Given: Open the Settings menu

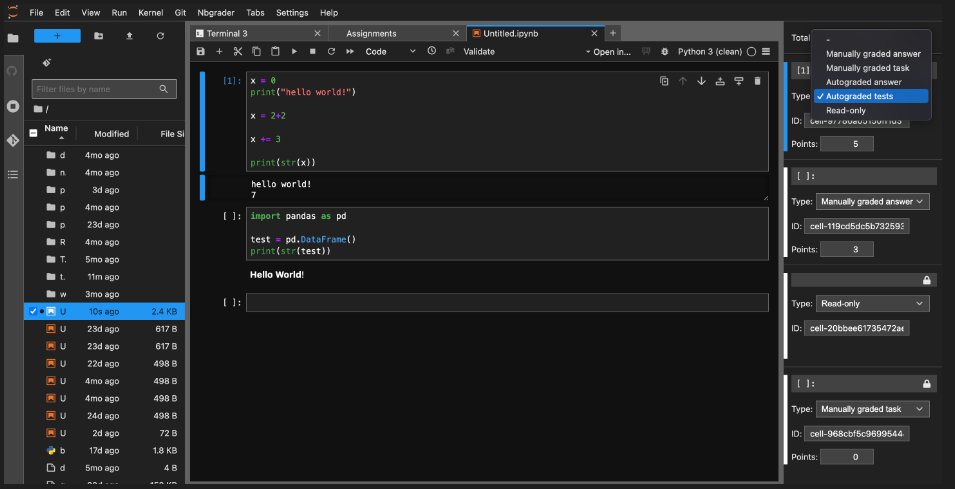Looking at the screenshot, I should coord(292,12).
